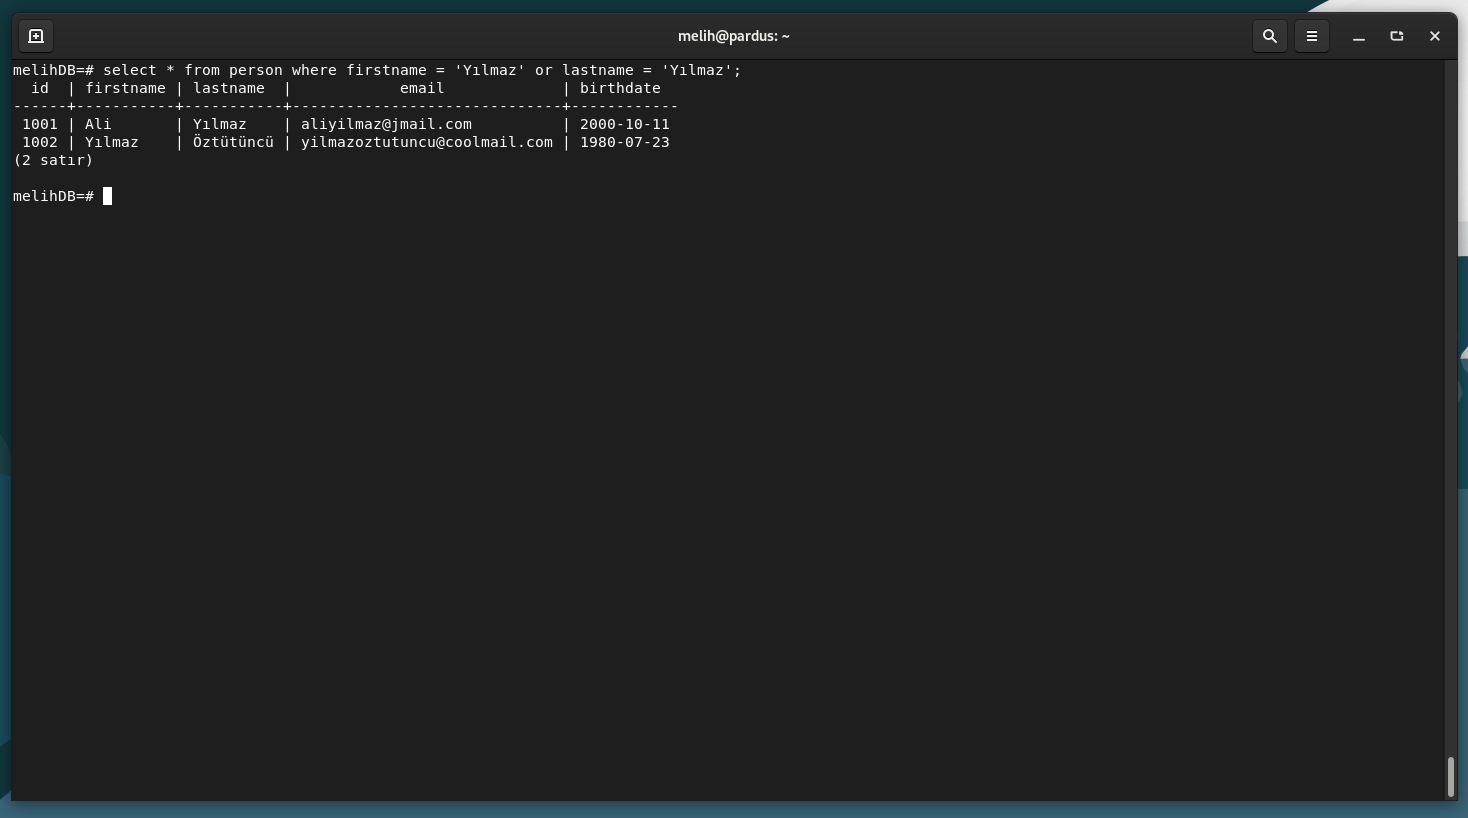1468x818 pixels.
Task: Click the firstname value Ali
Action: click(98, 124)
